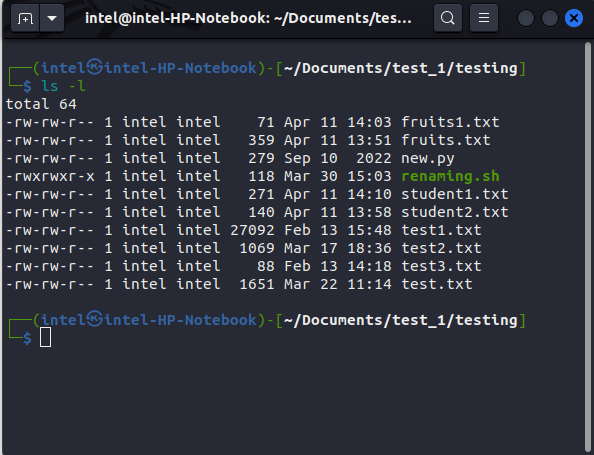Click the test2.txt file name
Viewport: 594px width, 455px height.
[x=441, y=248]
